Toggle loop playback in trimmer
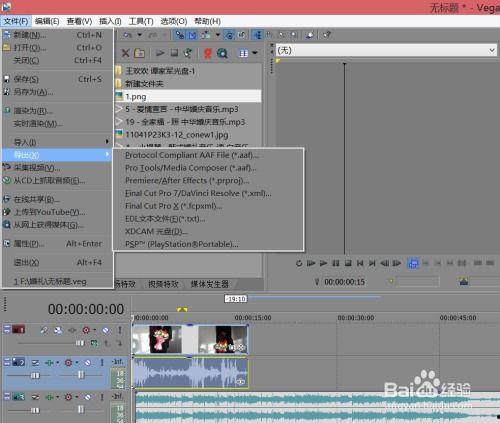The image size is (500, 423). coord(299,263)
